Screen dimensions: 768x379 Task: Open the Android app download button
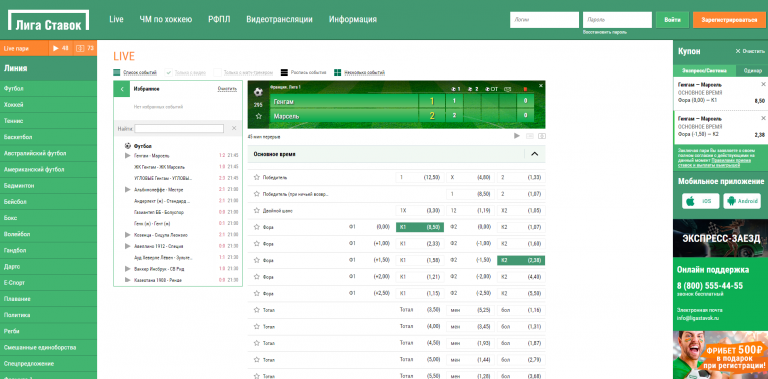pyautogui.click(x=742, y=201)
